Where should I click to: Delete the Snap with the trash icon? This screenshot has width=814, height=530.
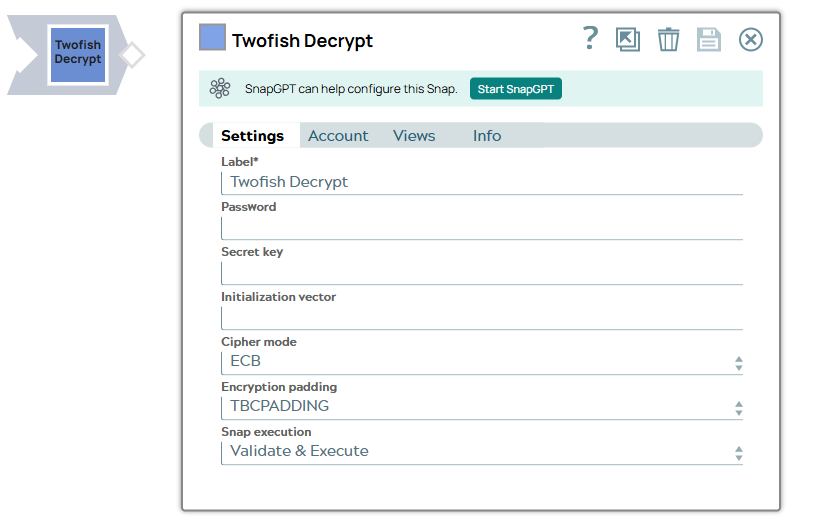click(668, 39)
